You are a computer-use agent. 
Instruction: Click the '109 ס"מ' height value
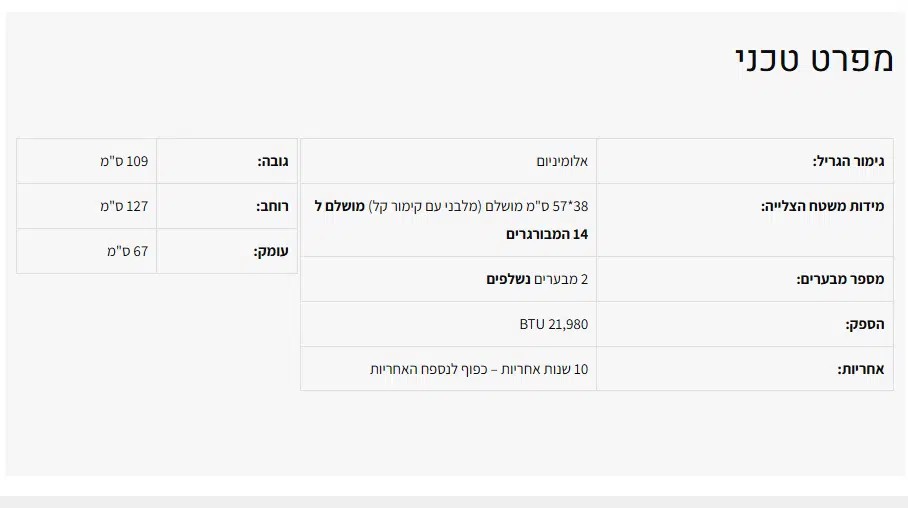124,161
